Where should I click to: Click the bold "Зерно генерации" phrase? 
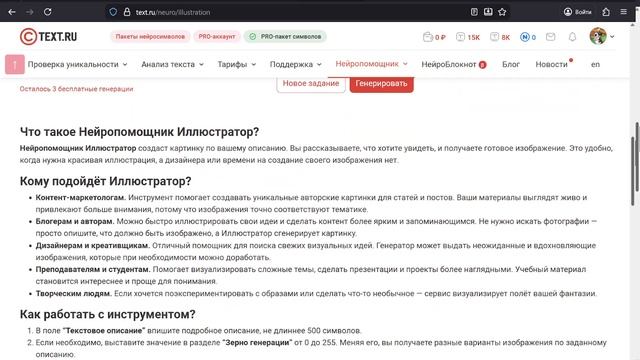click(257, 342)
